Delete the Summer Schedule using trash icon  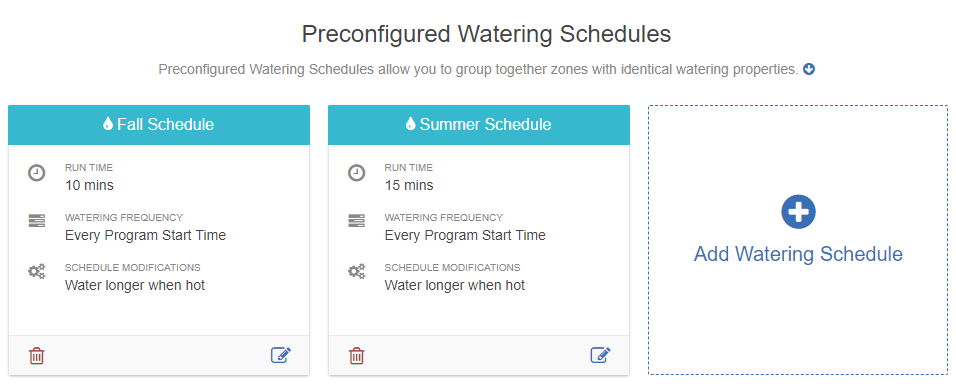(356, 355)
